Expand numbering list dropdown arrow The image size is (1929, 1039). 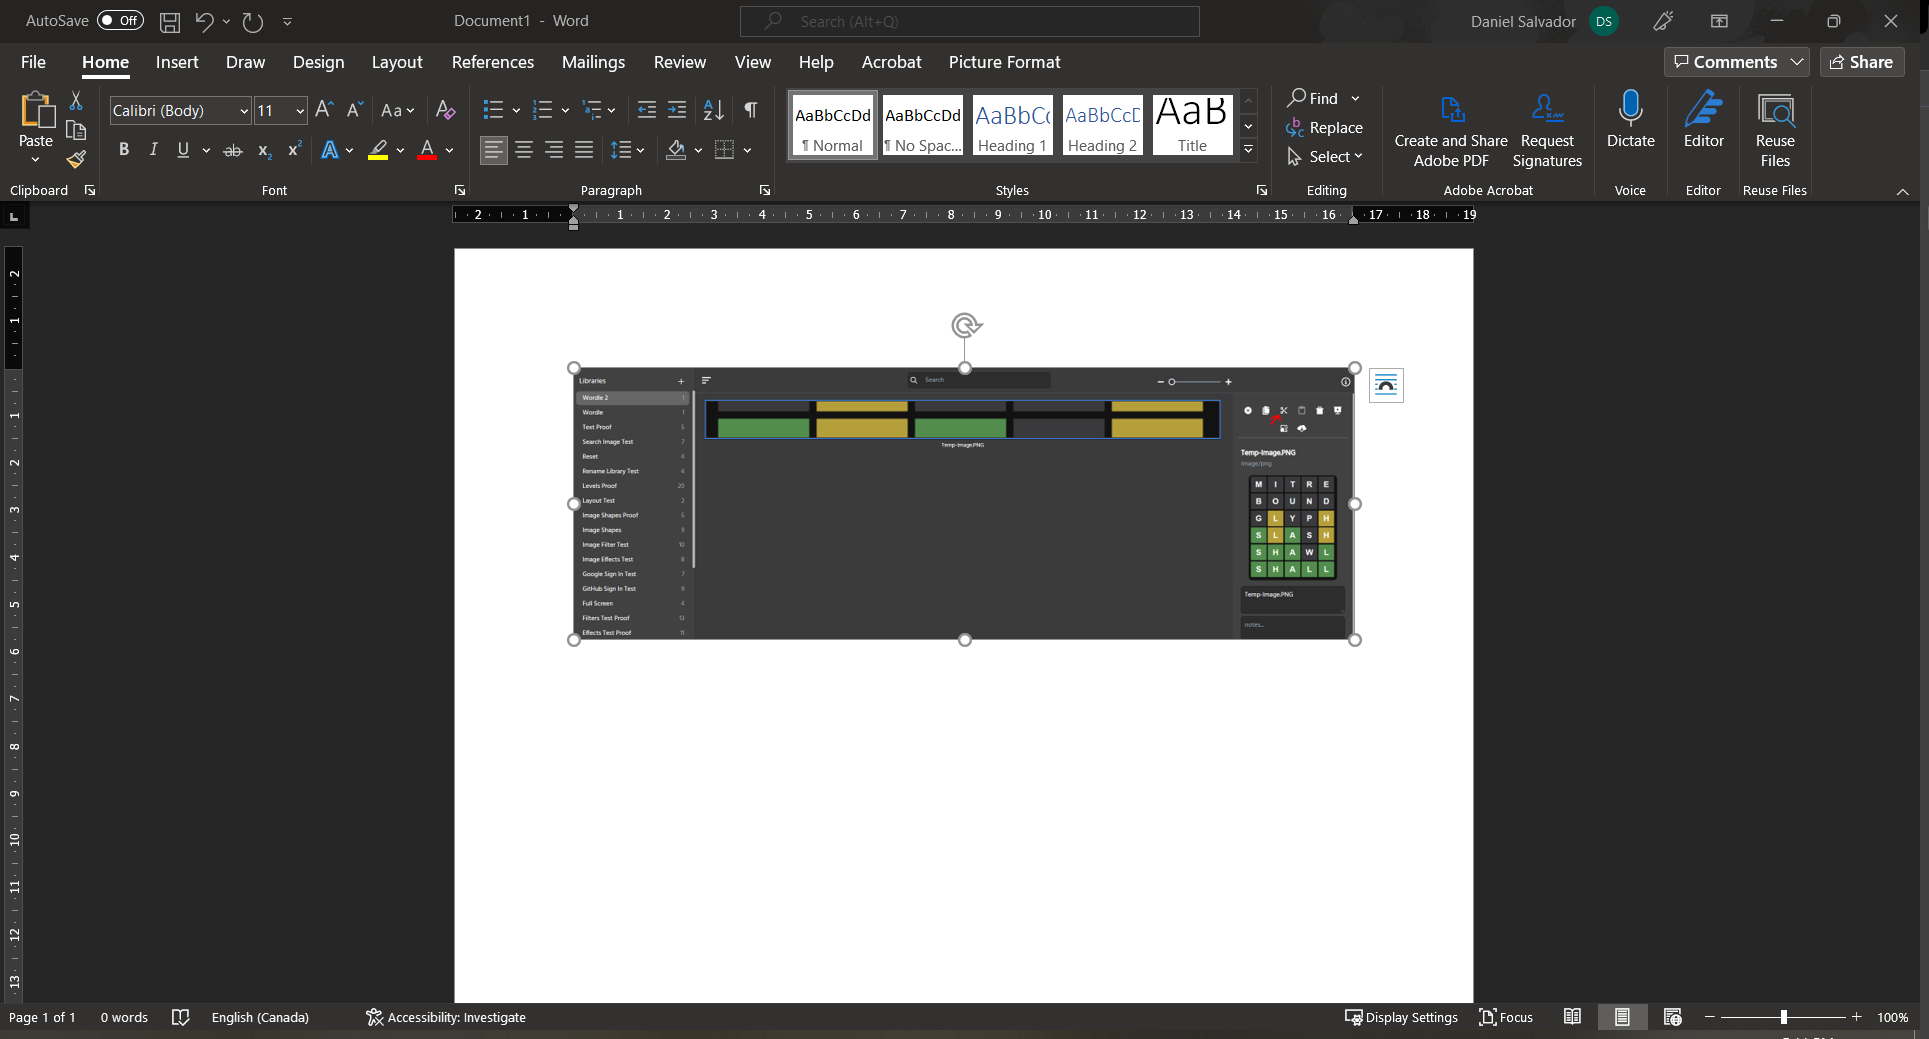565,110
